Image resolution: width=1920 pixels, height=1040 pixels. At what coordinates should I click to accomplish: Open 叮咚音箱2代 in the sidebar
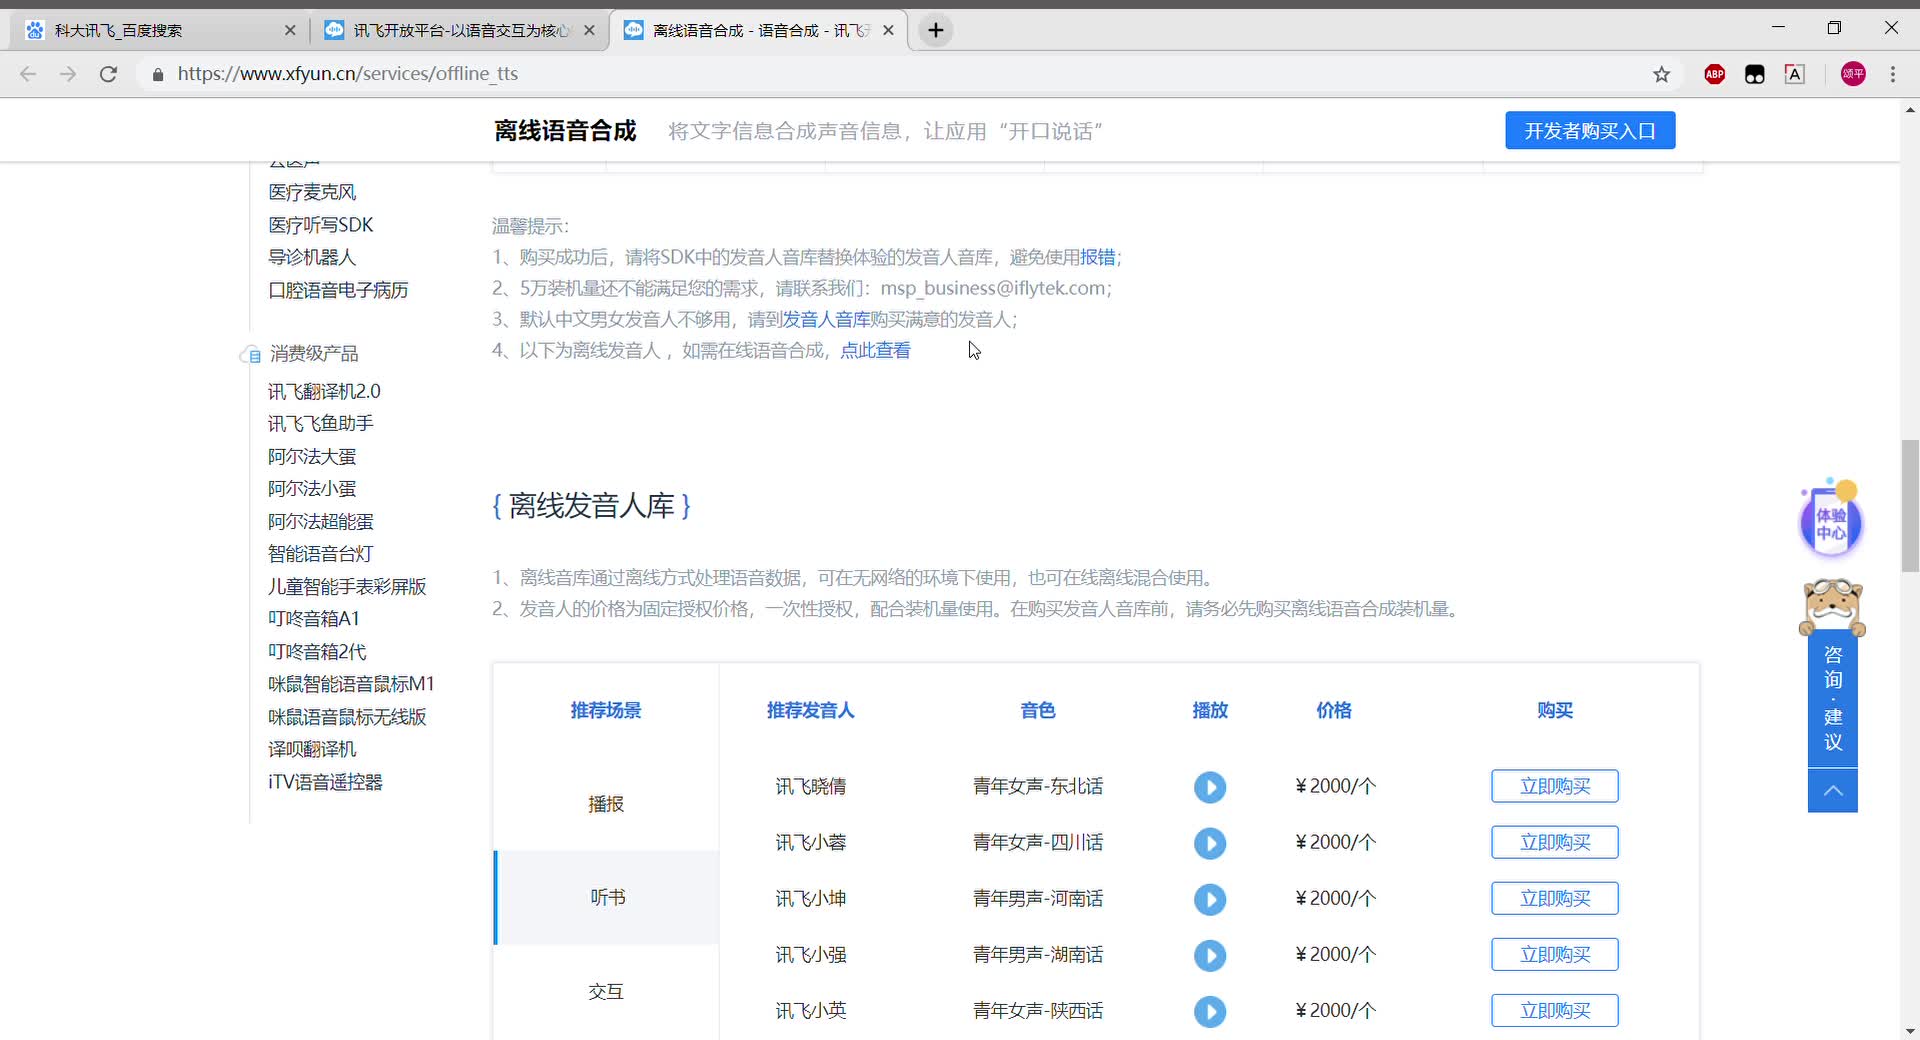pyautogui.click(x=317, y=651)
